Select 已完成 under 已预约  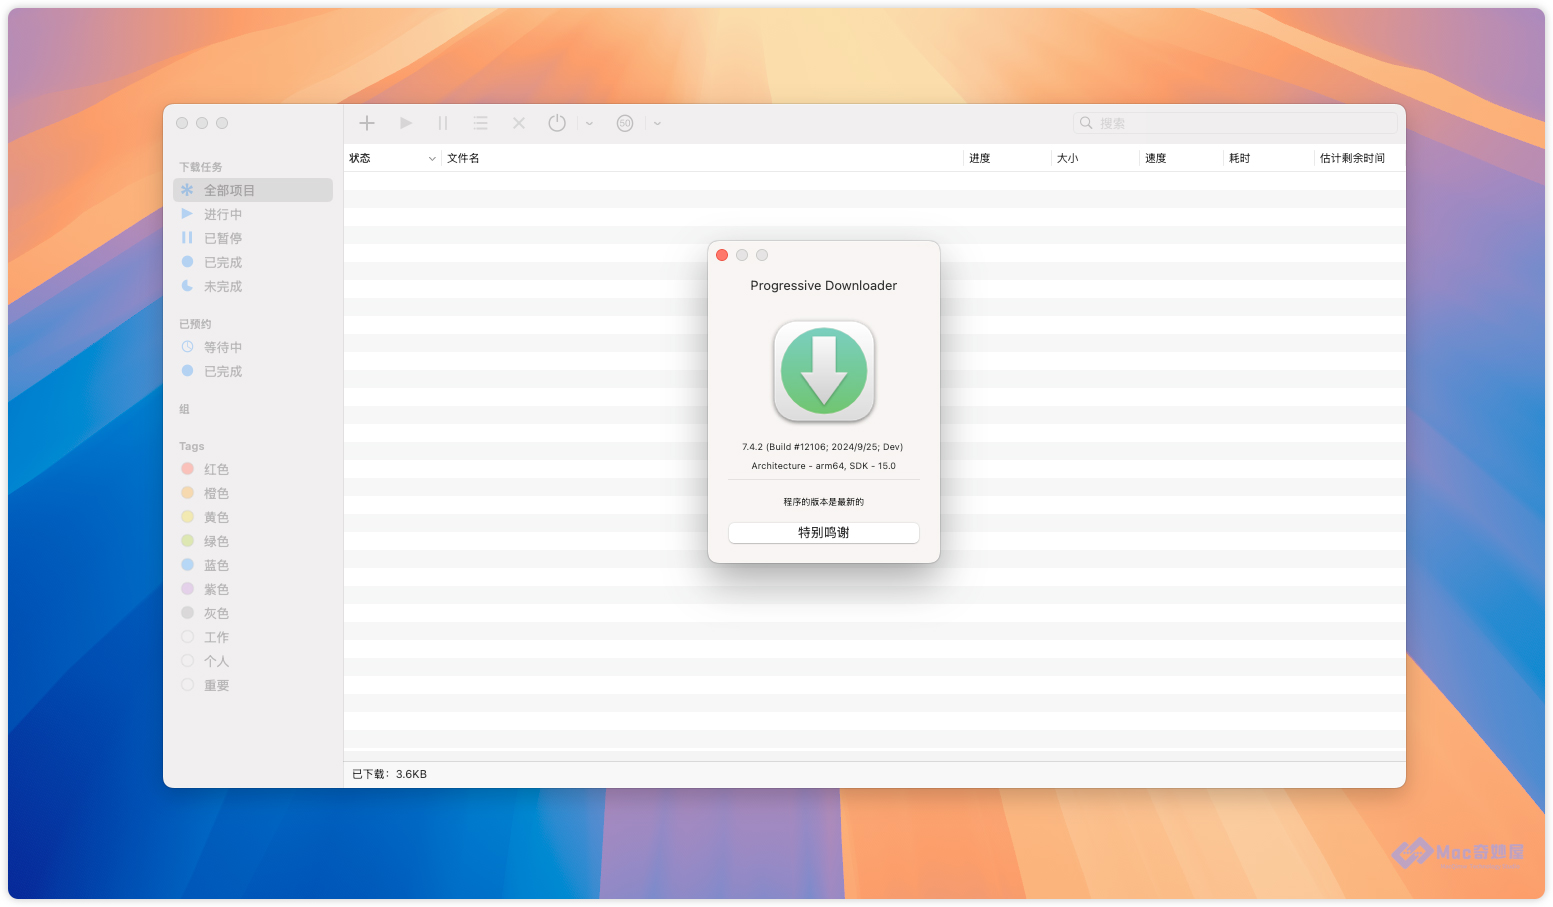coord(253,371)
